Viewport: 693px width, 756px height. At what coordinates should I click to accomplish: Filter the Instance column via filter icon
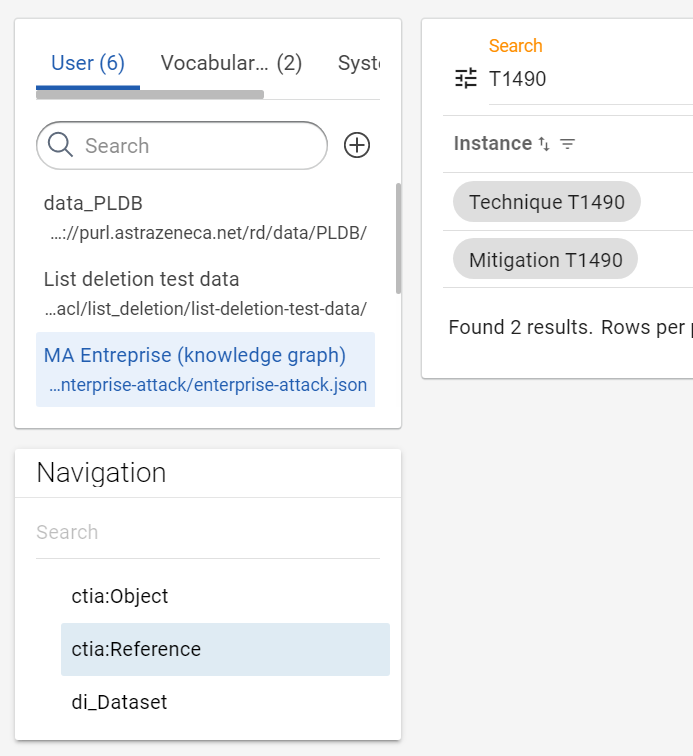point(568,144)
